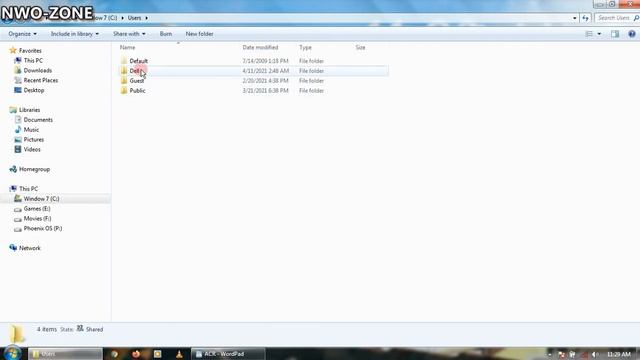Click File folder type in Public row
Screen dimensions: 640x360
[311, 91]
